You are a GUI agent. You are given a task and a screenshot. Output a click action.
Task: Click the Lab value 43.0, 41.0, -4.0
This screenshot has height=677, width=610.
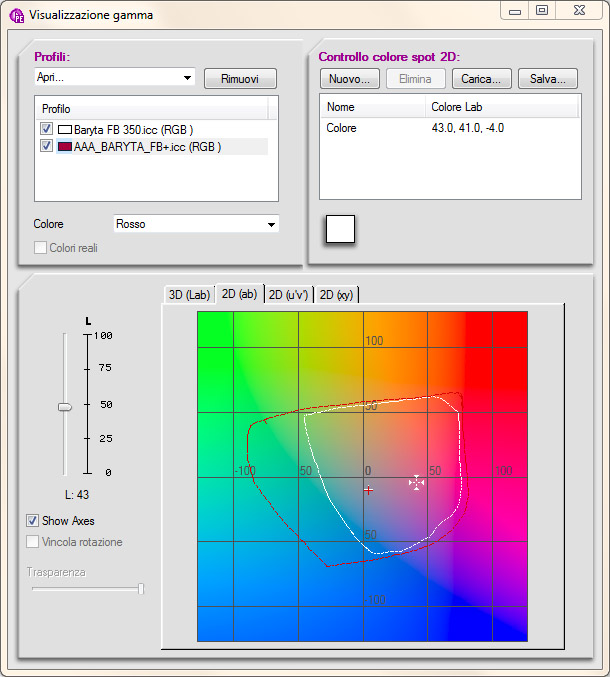468,128
